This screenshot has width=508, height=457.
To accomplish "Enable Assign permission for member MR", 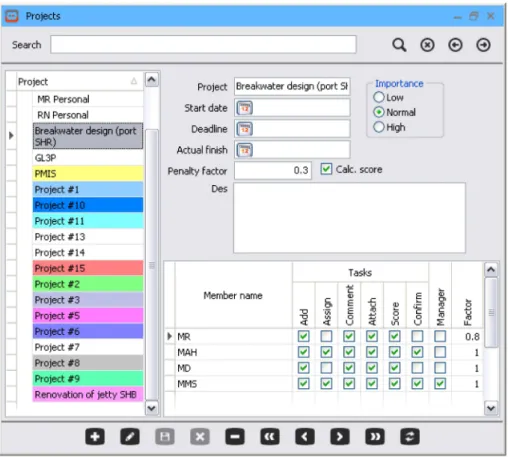I will [326, 336].
